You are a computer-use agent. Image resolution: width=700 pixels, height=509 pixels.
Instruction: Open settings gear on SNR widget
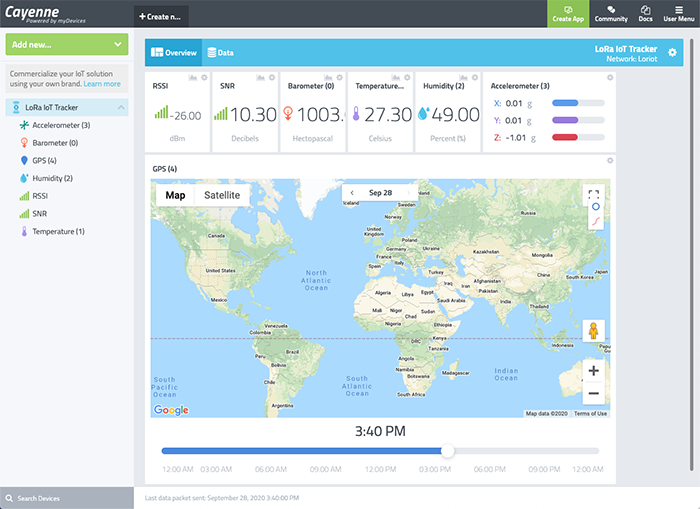point(272,78)
